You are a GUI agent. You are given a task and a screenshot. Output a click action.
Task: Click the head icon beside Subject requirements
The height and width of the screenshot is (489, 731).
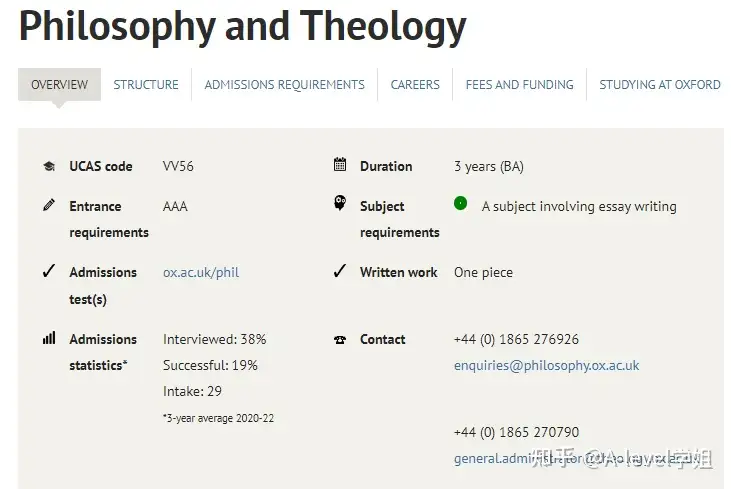pyautogui.click(x=340, y=203)
